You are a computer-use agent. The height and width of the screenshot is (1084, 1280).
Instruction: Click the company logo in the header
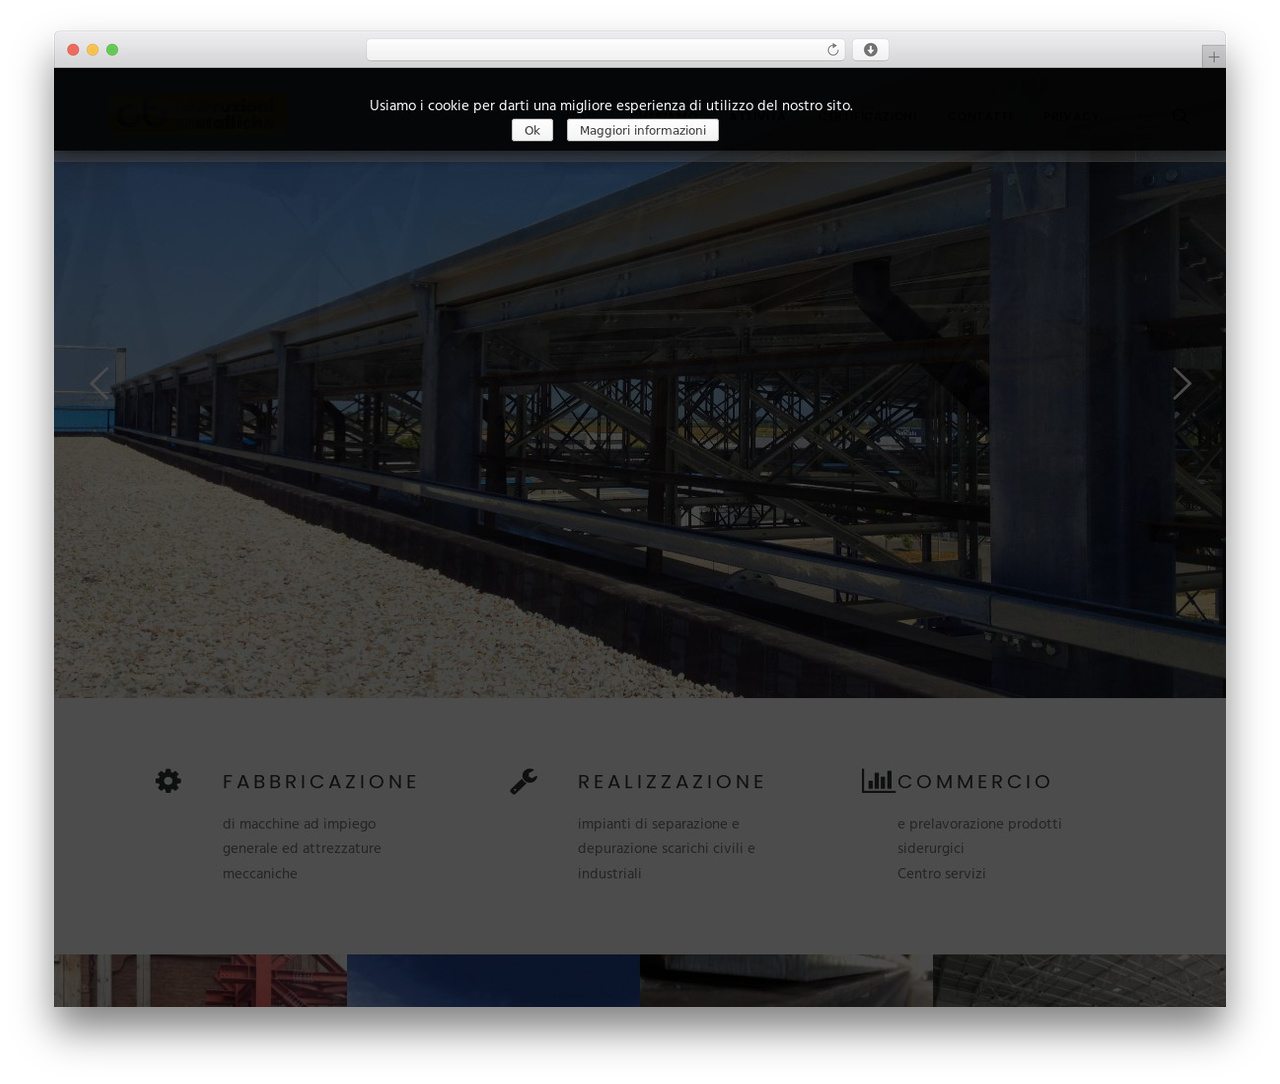tap(198, 115)
